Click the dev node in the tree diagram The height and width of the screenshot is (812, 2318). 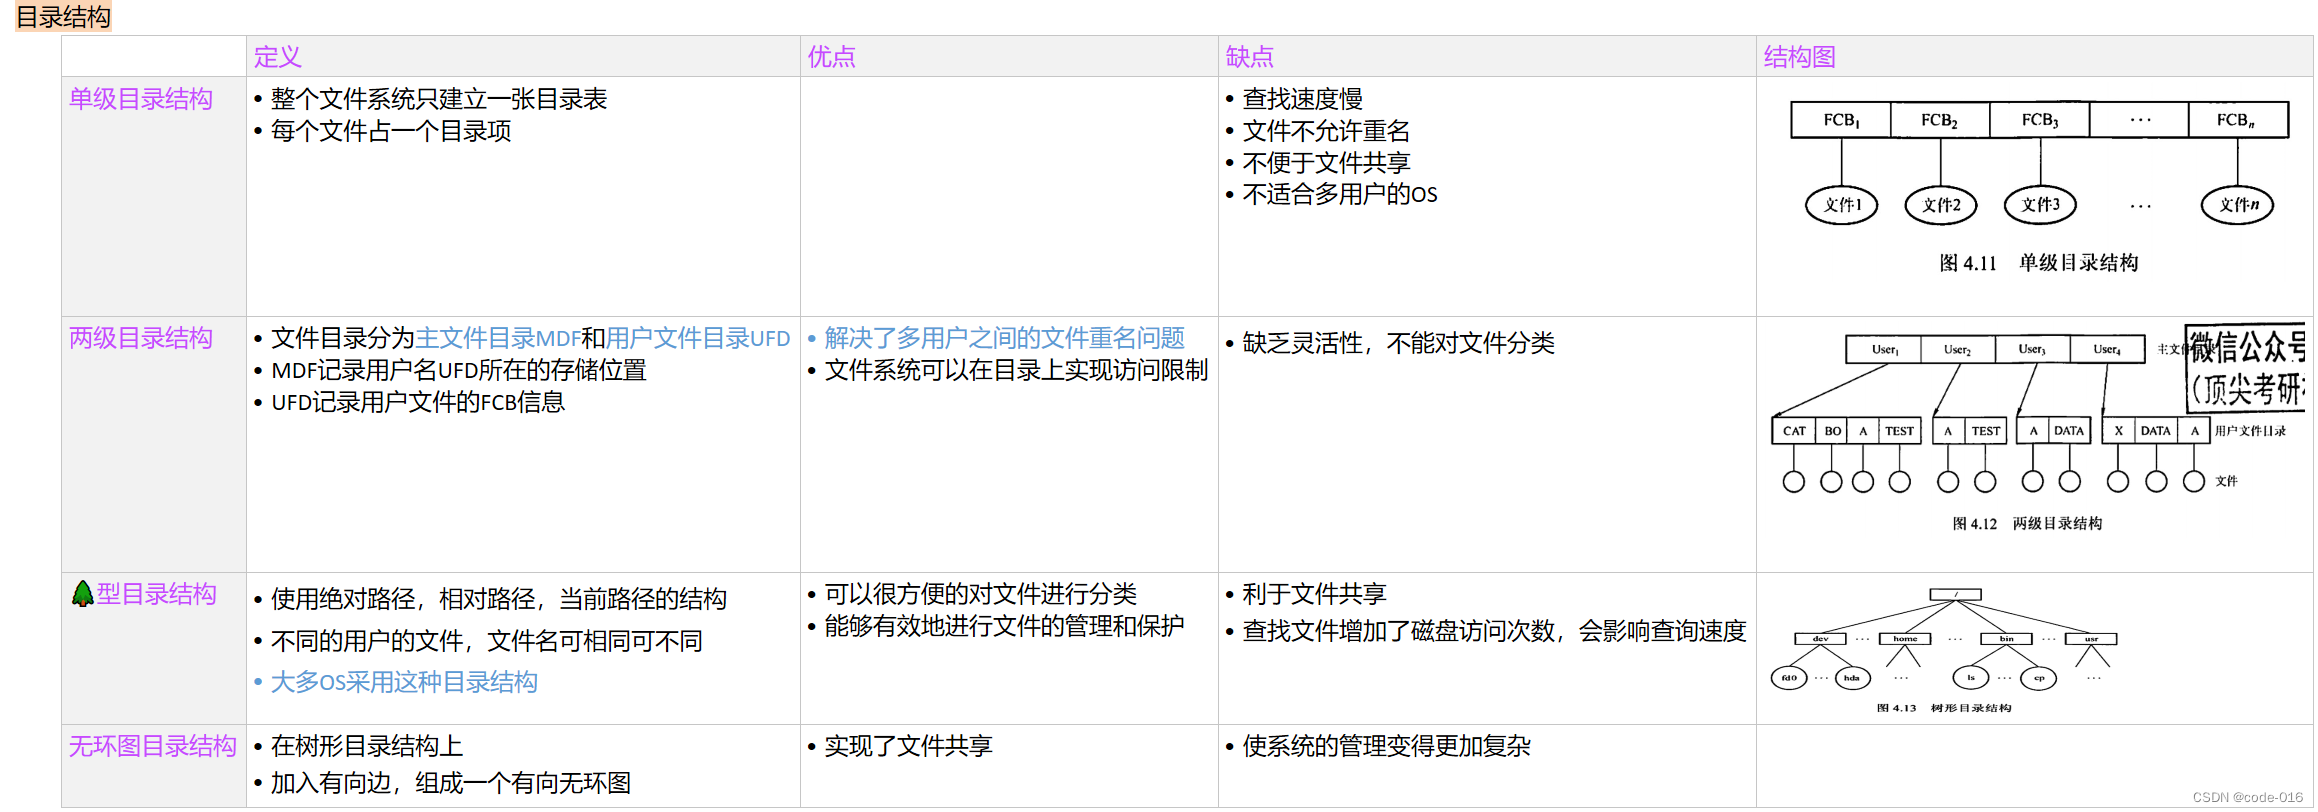[x=1821, y=639]
